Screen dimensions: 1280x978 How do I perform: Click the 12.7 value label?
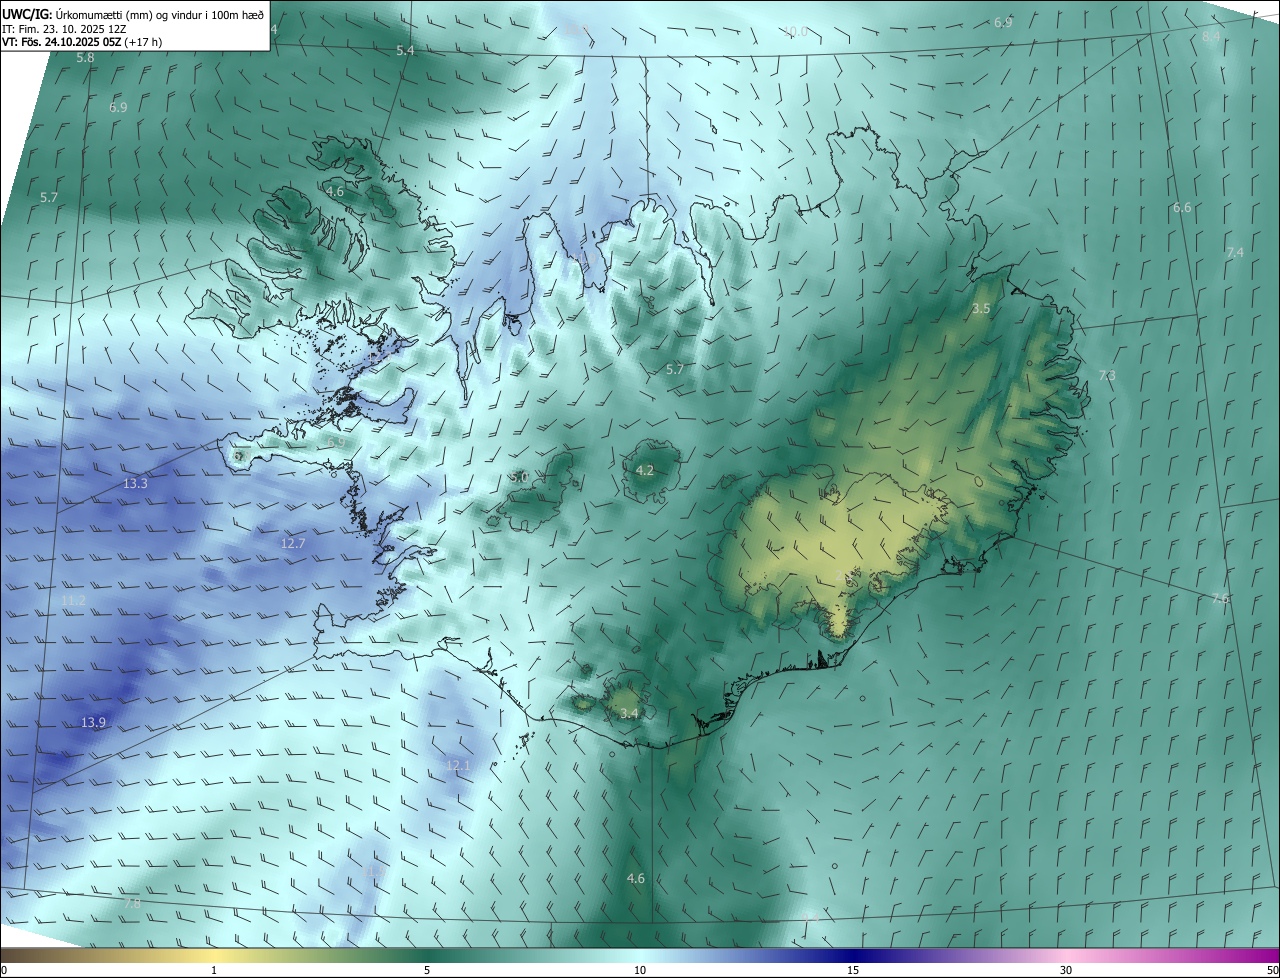click(293, 543)
